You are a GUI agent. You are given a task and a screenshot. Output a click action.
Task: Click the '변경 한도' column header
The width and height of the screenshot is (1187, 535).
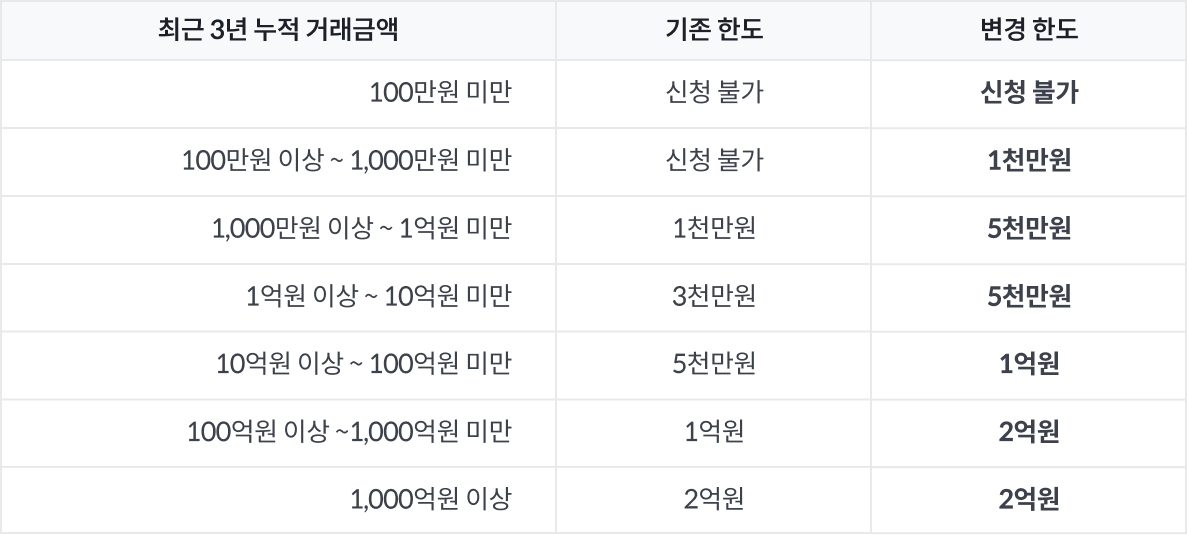click(x=1029, y=30)
